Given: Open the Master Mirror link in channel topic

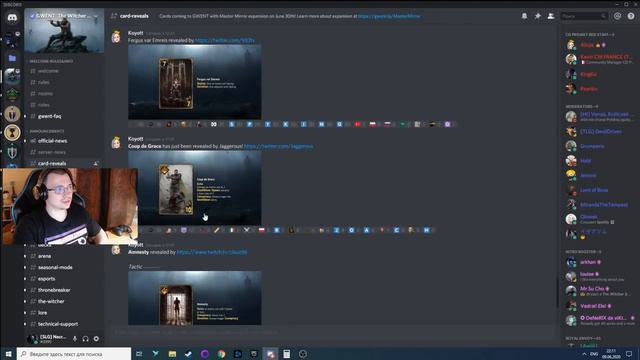Looking at the screenshot, I should tap(389, 16).
